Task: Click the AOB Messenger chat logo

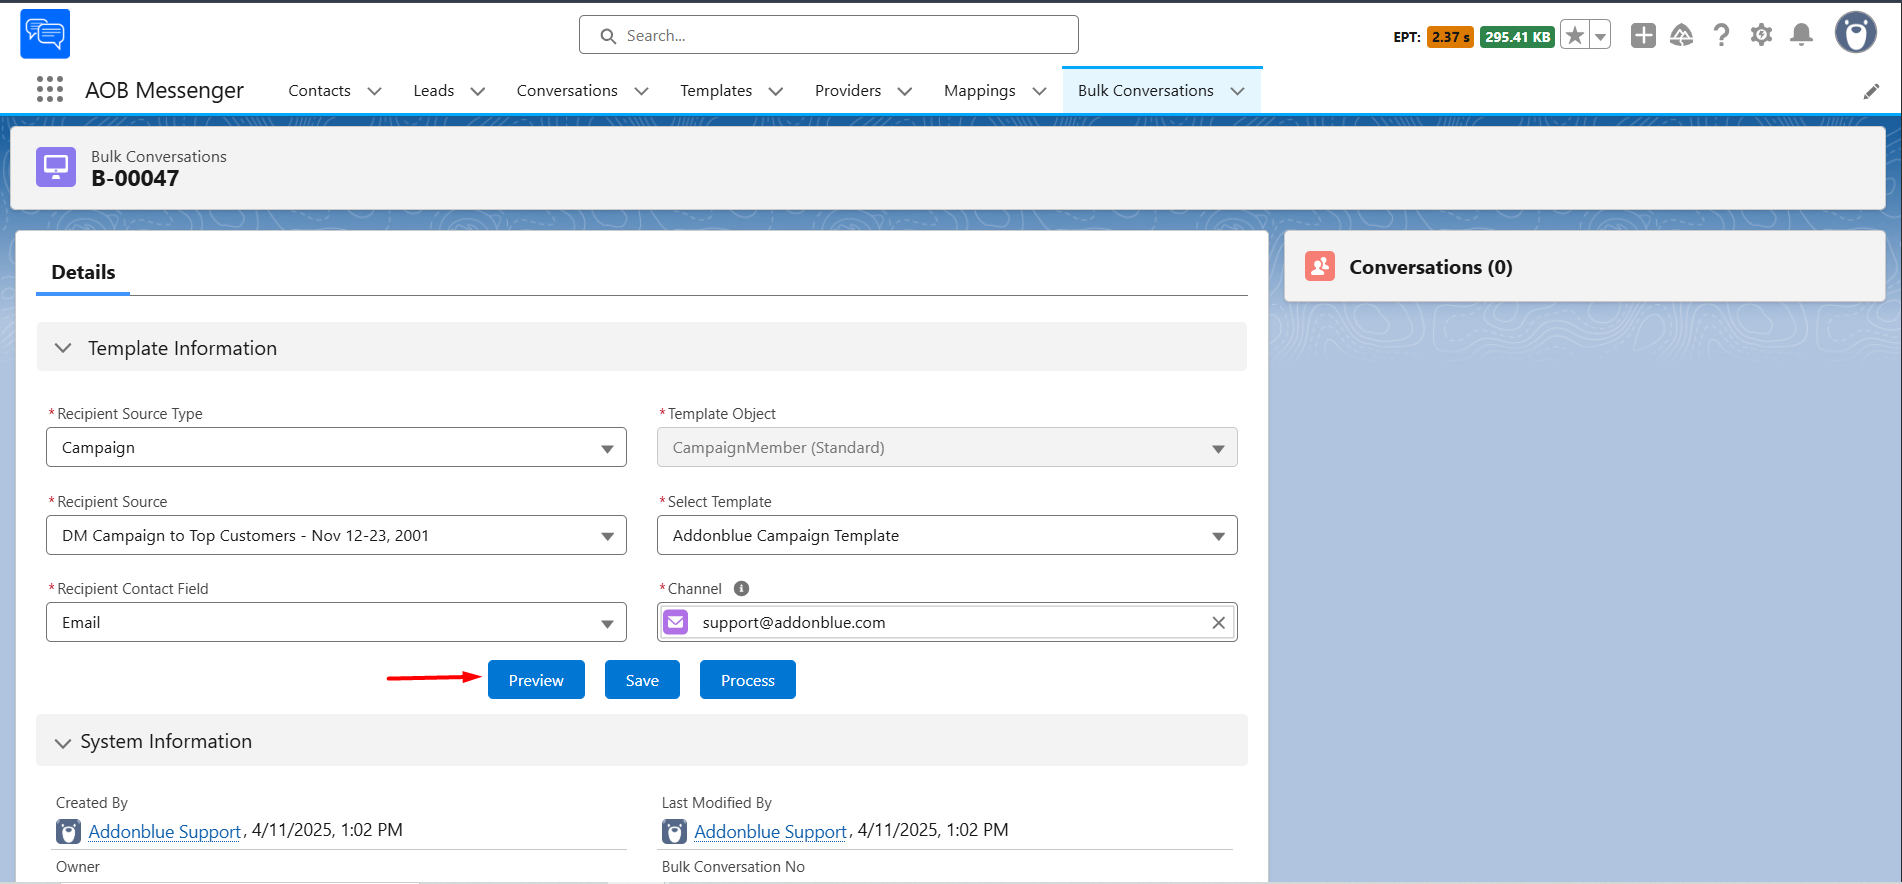Action: coord(45,34)
